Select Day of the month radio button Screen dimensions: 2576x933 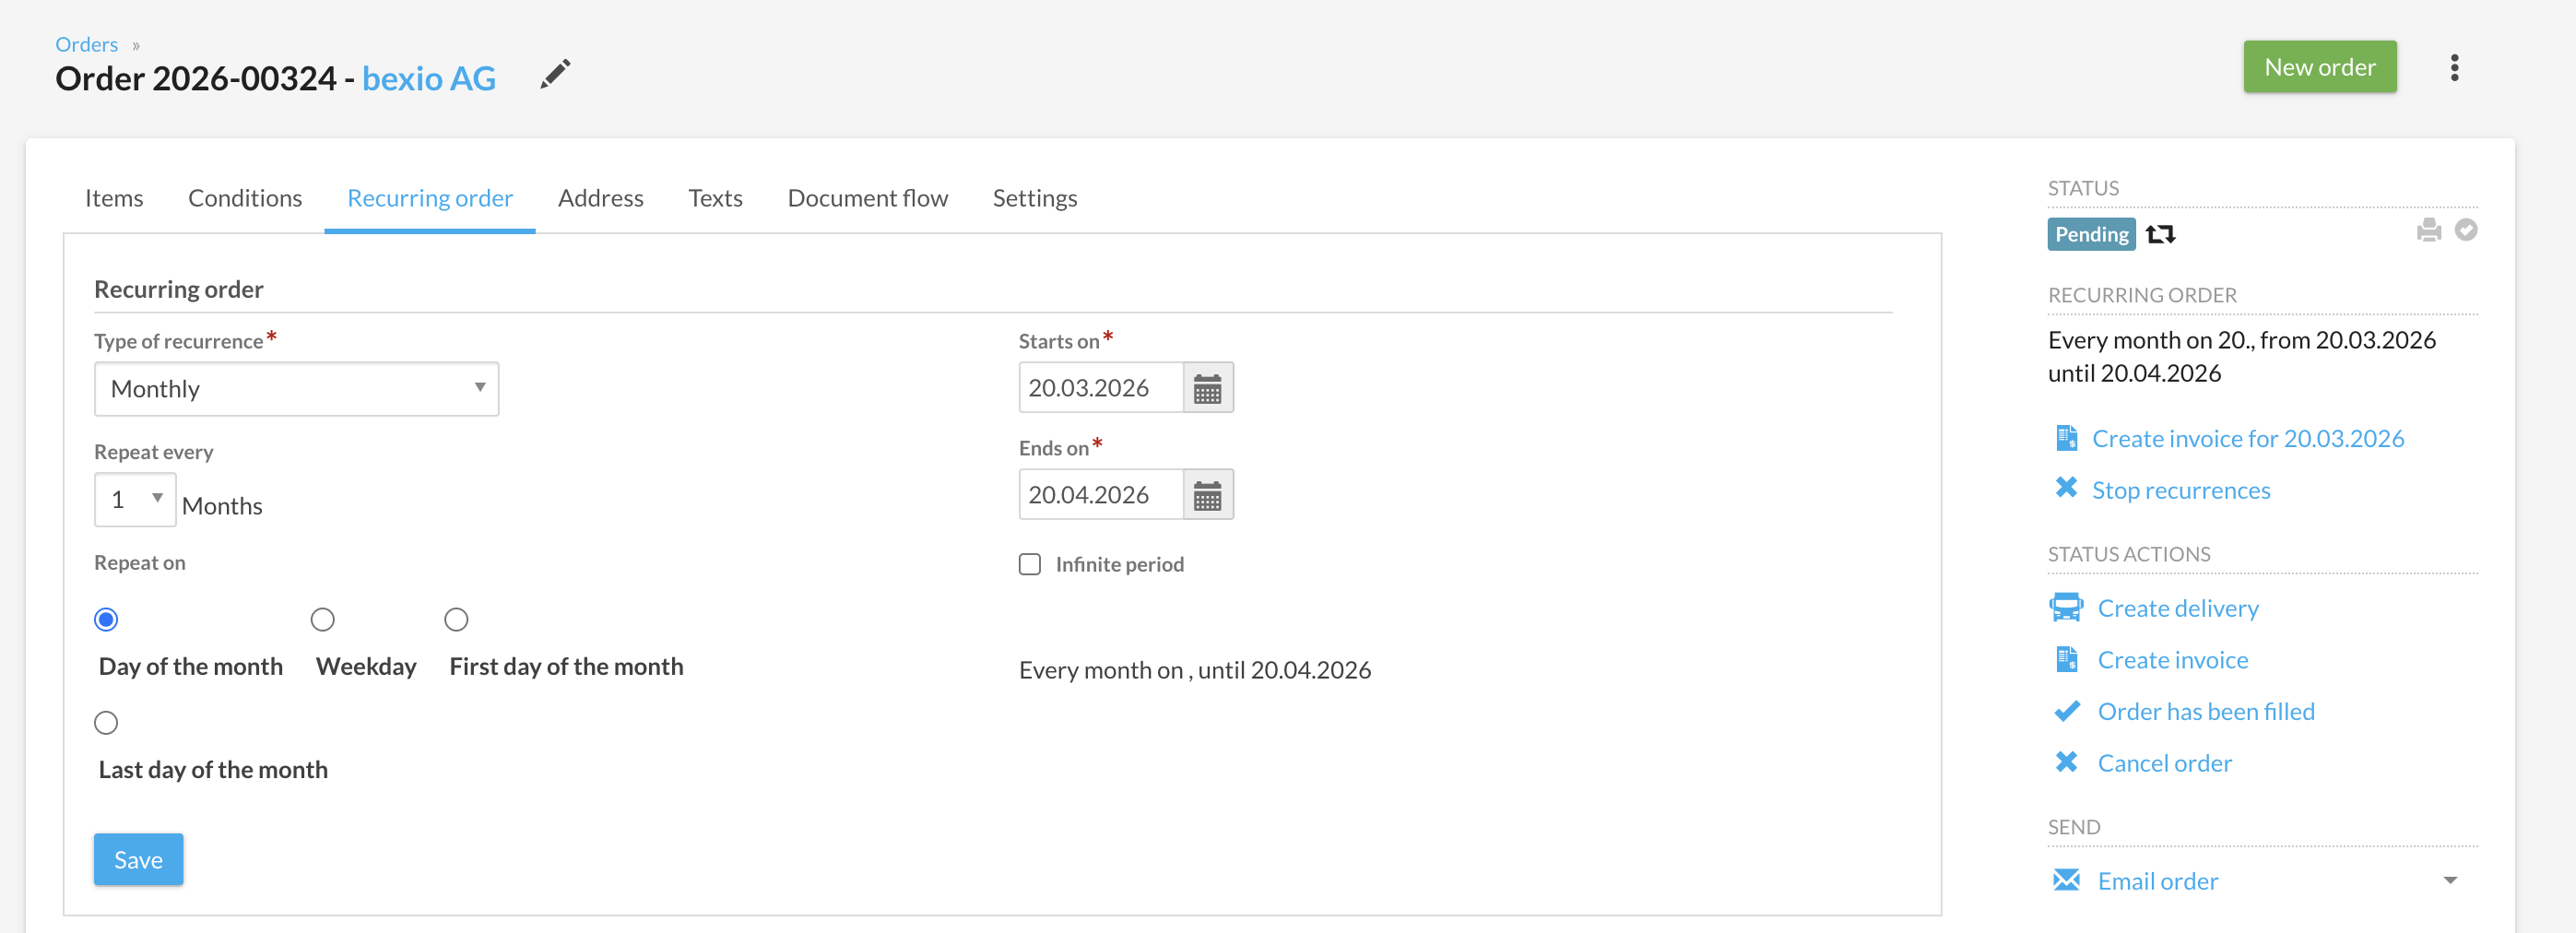(x=106, y=620)
